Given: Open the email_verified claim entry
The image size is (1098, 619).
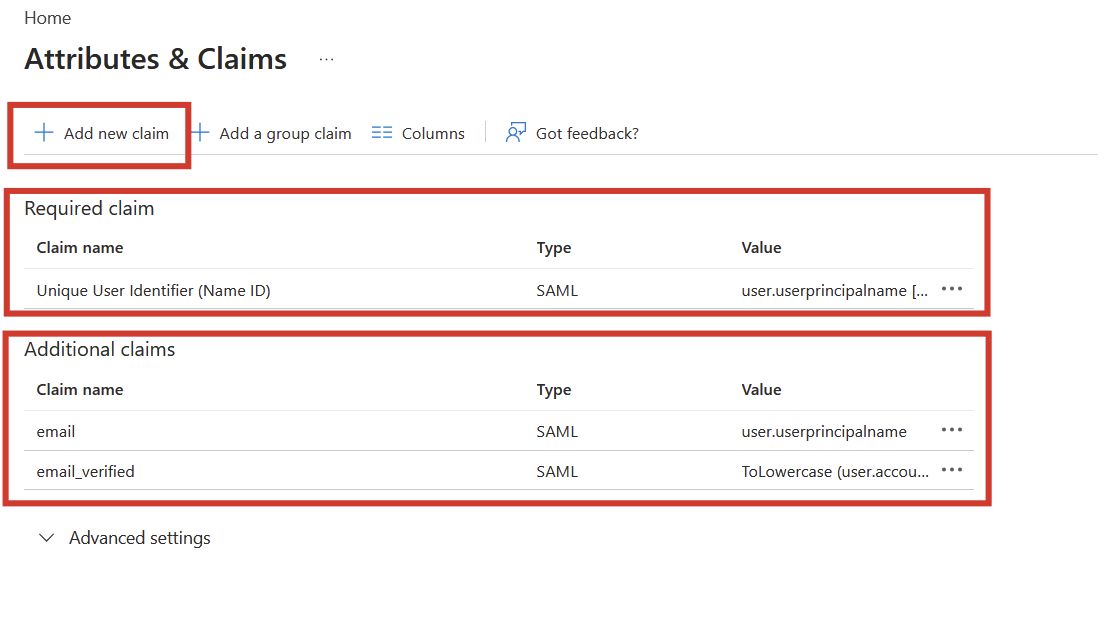Looking at the screenshot, I should coord(85,471).
